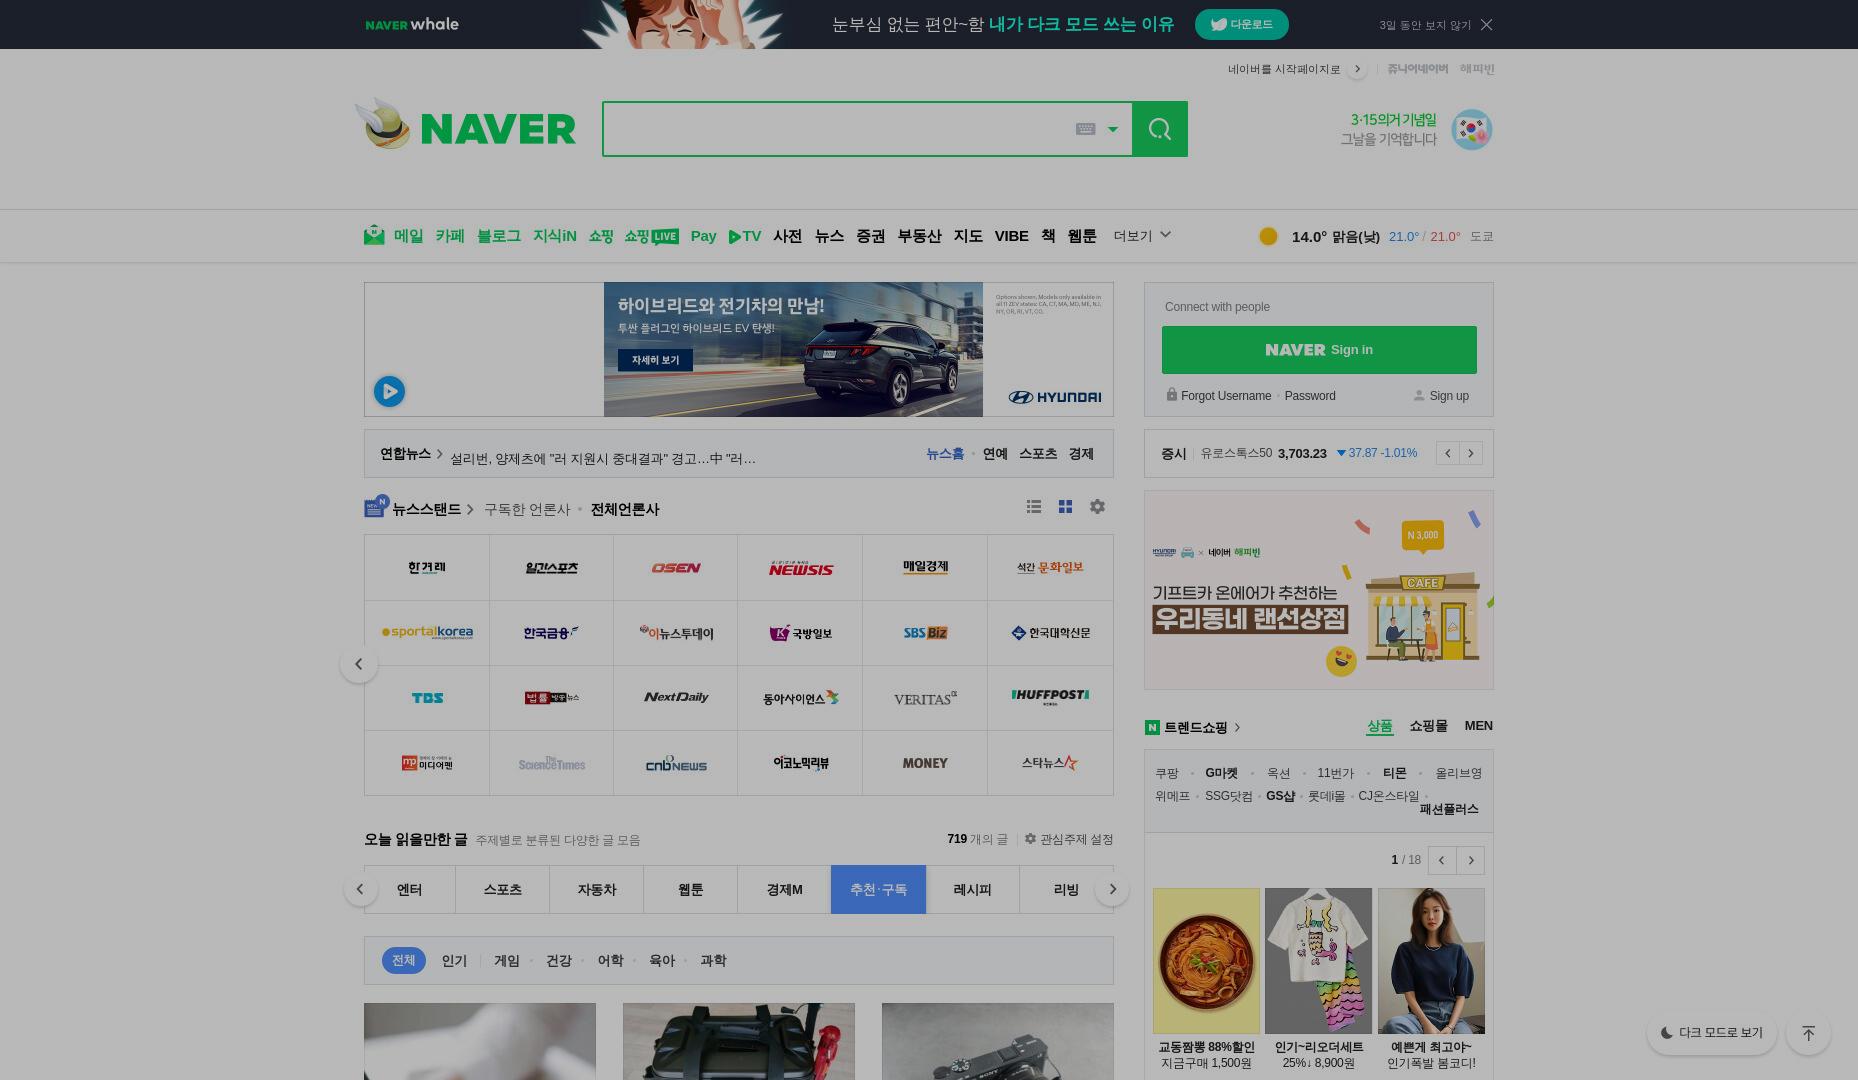The height and width of the screenshot is (1080, 1858).
Task: Play the Hyundai ad video button
Action: 389,391
